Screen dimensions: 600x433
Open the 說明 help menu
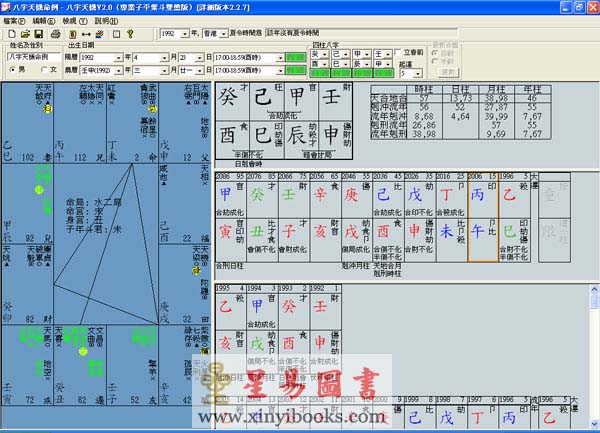pos(103,19)
